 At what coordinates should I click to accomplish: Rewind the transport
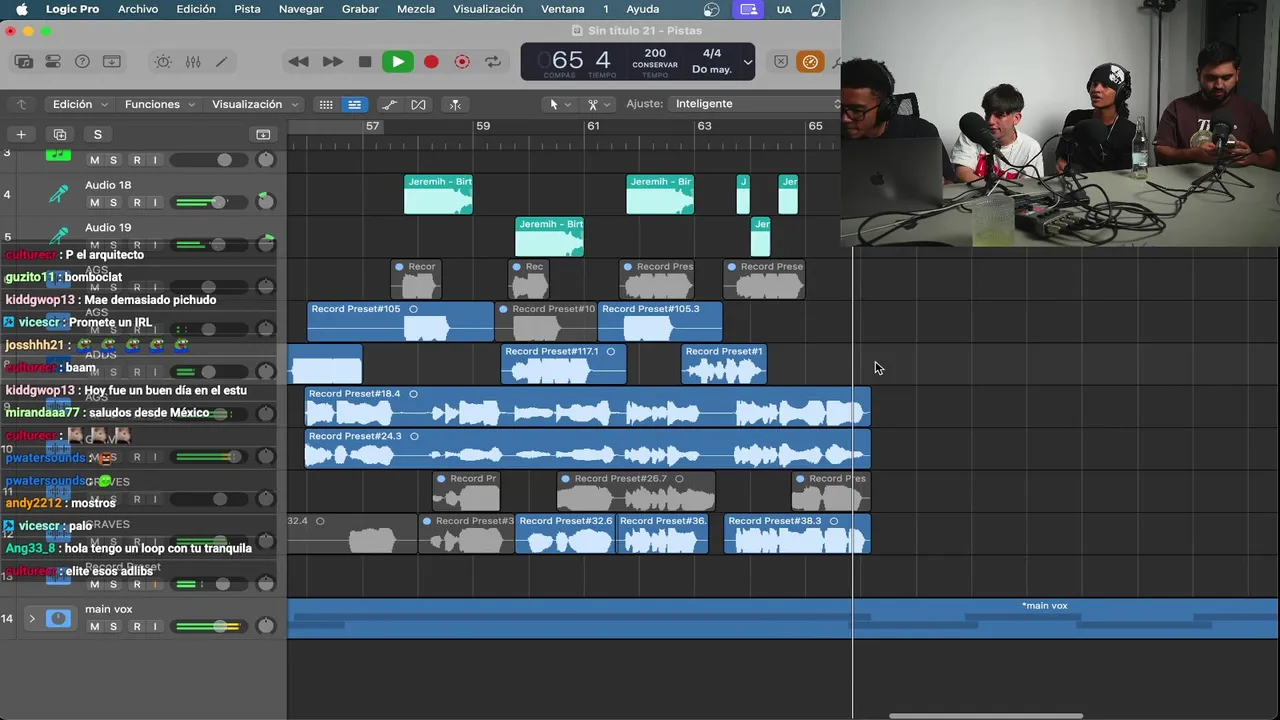pos(298,62)
